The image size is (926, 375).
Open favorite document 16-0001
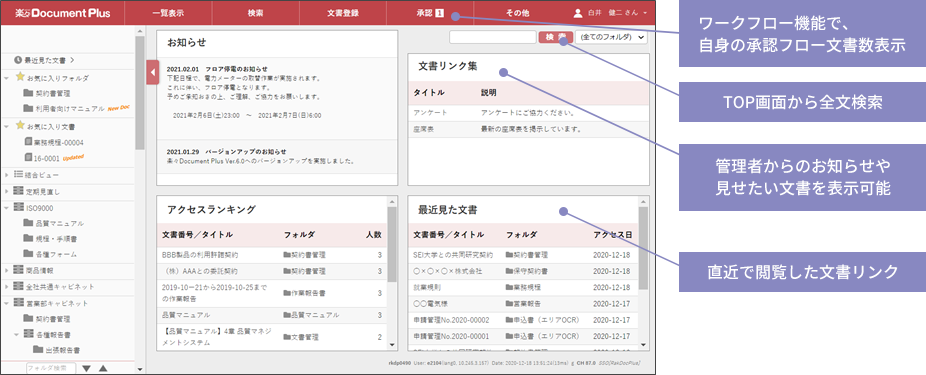[x=48, y=158]
